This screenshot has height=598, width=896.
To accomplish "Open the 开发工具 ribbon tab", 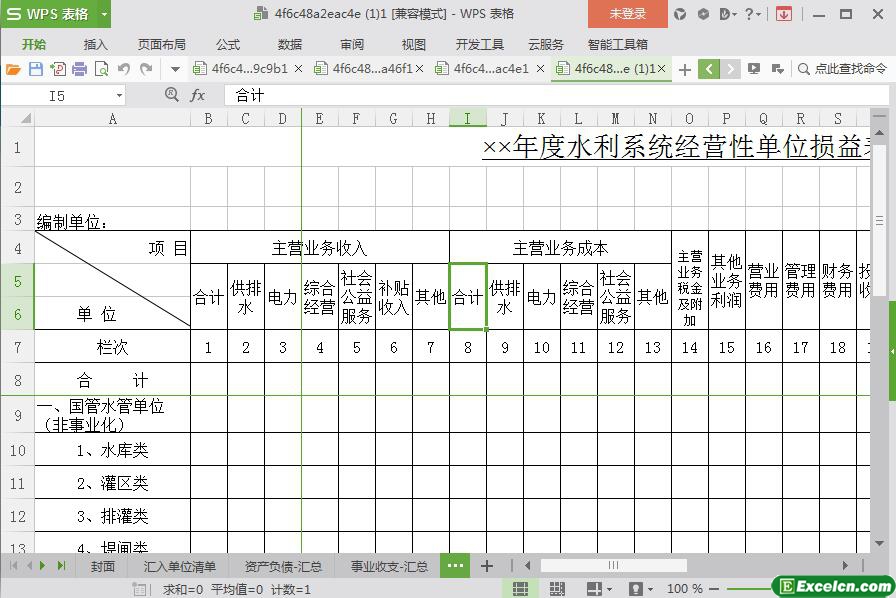I will pos(479,44).
